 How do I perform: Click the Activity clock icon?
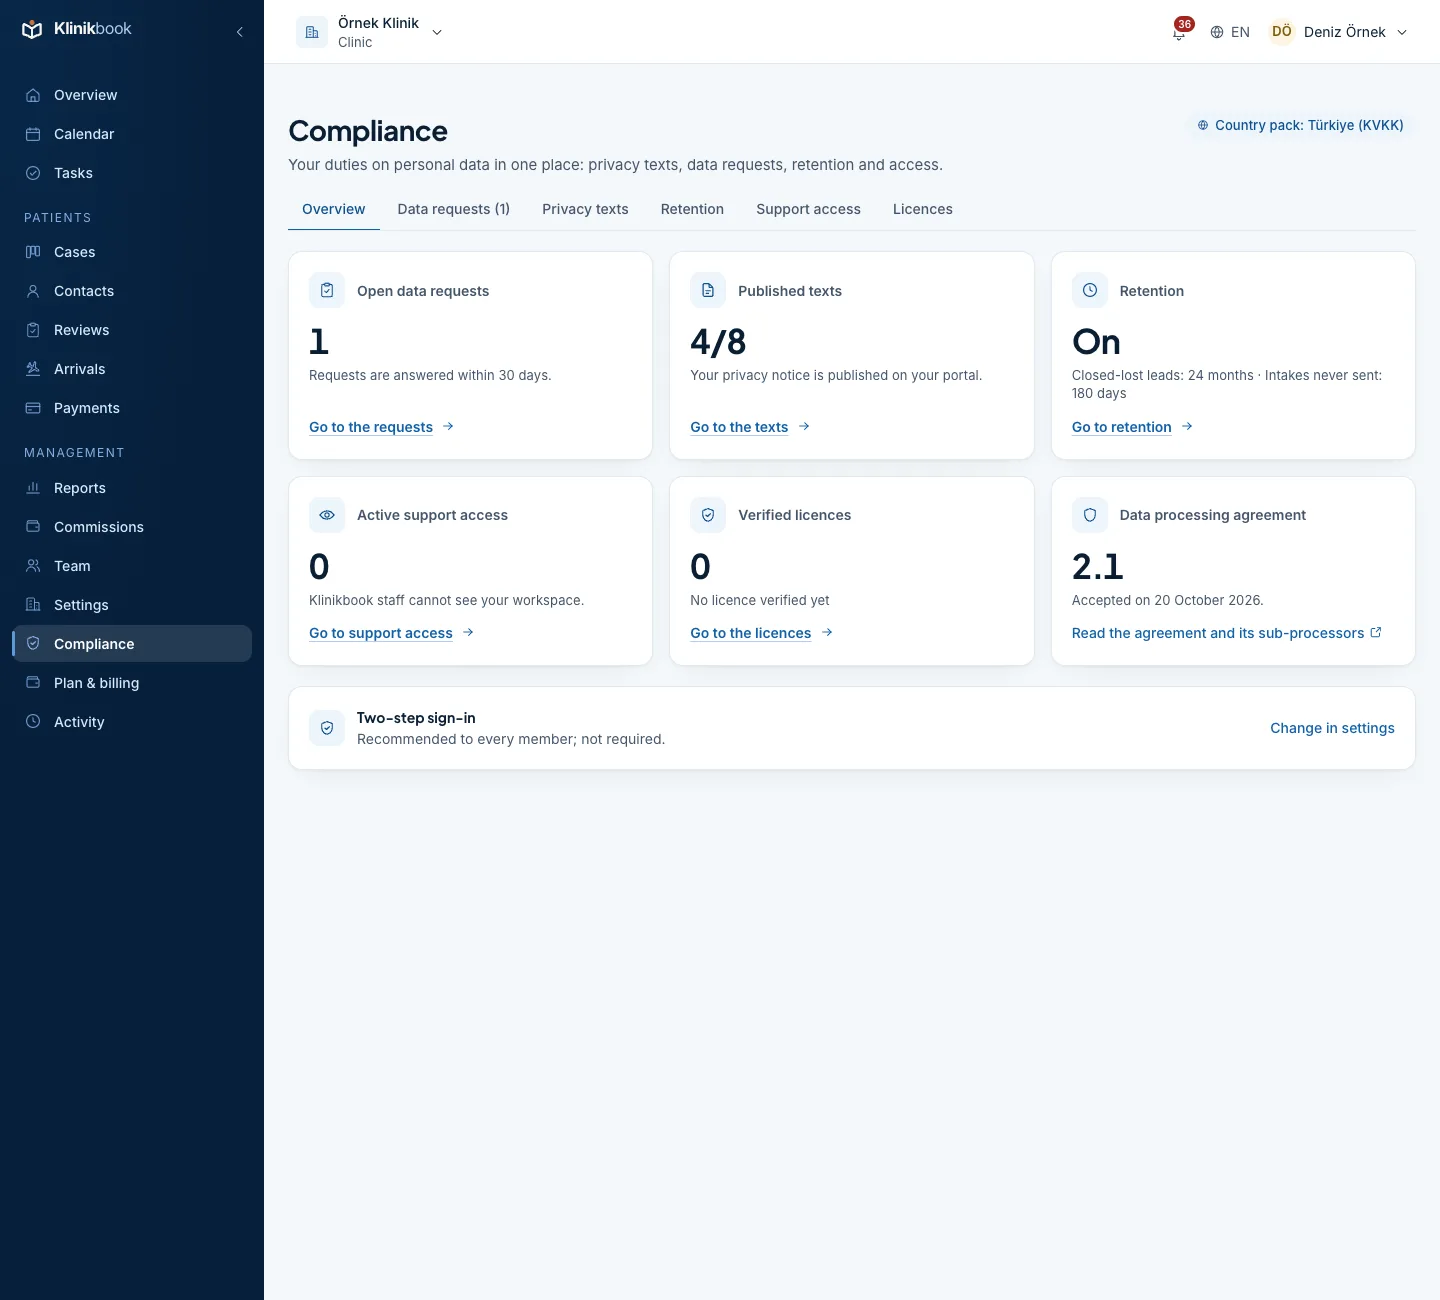click(33, 722)
